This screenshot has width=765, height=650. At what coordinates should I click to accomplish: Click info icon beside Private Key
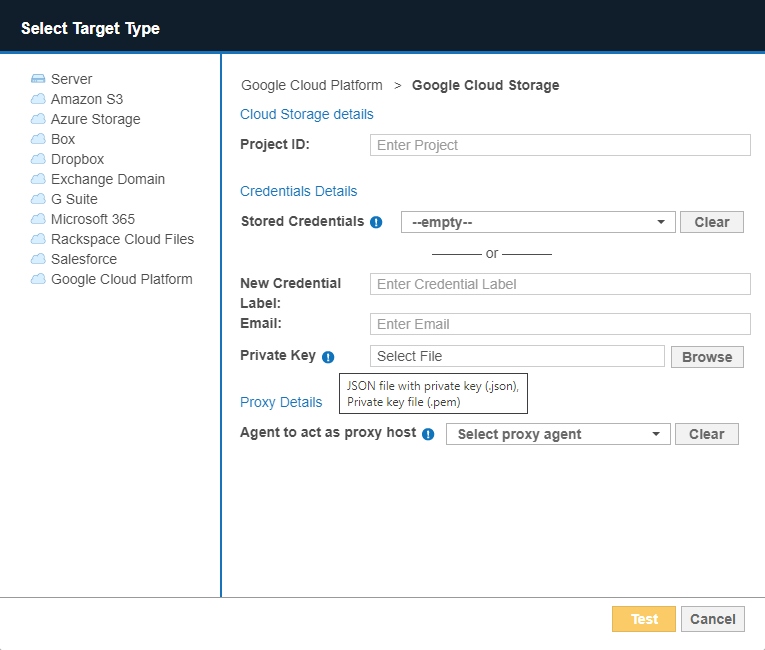point(328,357)
